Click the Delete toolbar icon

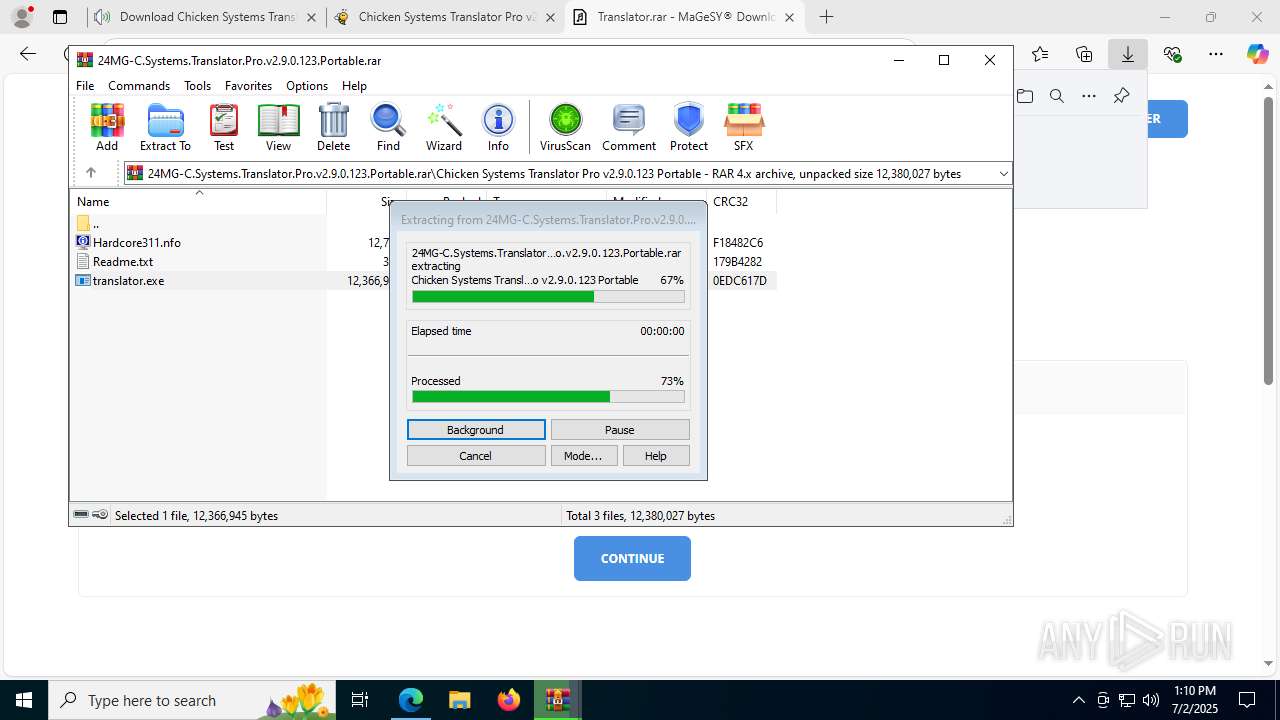point(333,127)
